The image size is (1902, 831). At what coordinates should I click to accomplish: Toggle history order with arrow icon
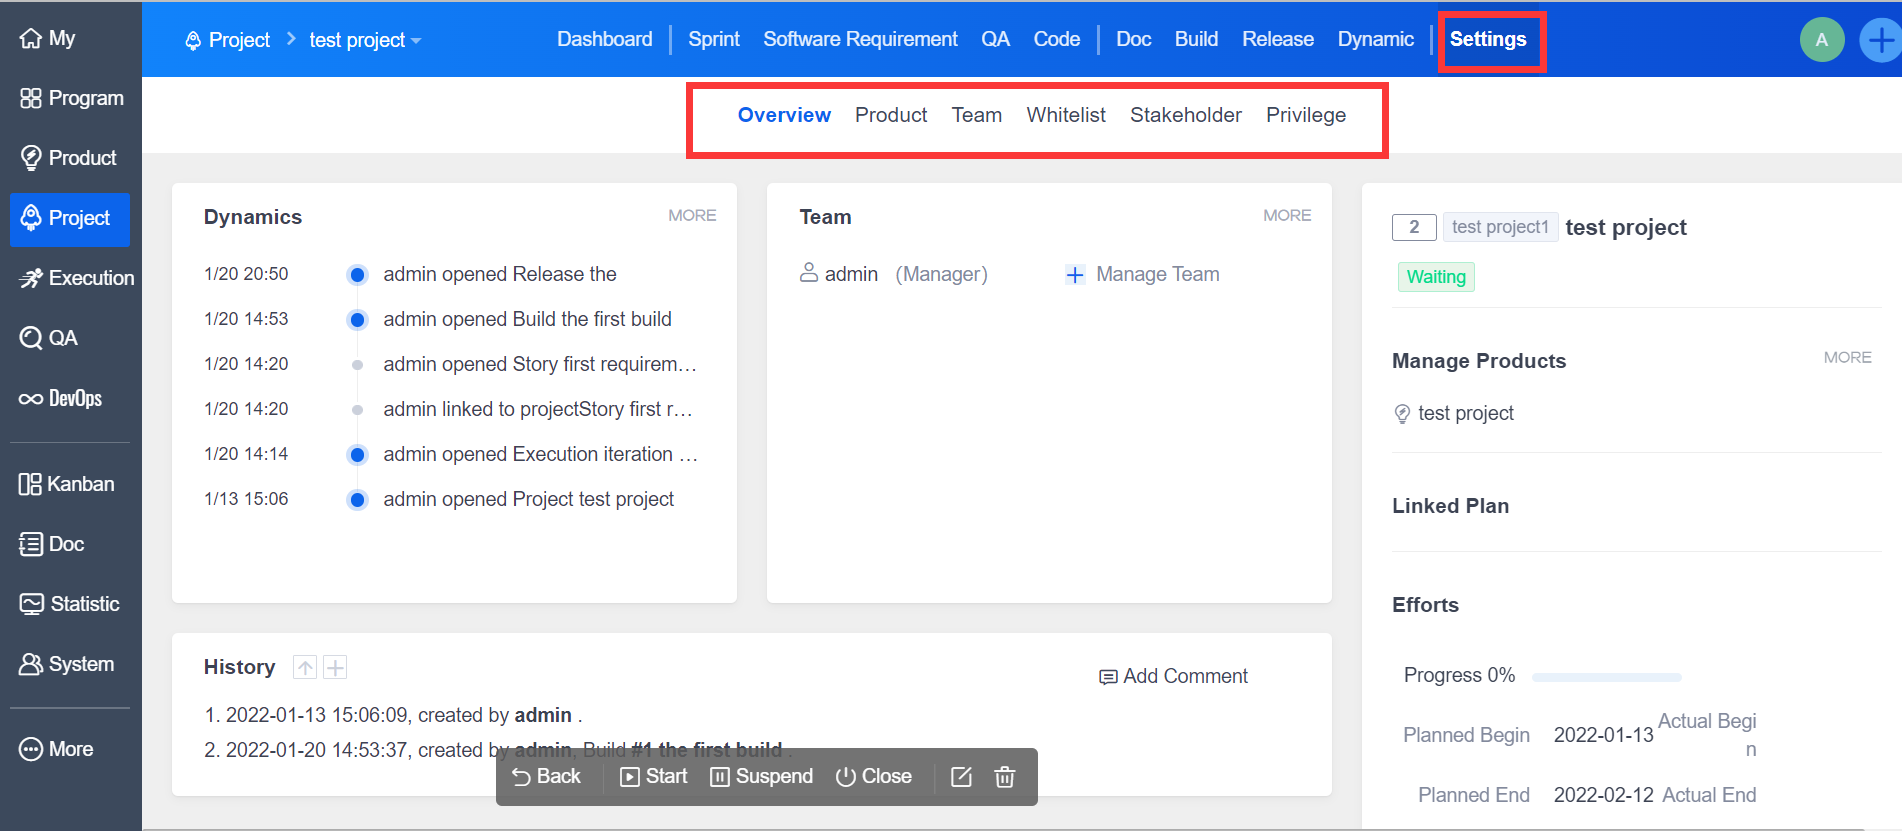pyautogui.click(x=305, y=667)
